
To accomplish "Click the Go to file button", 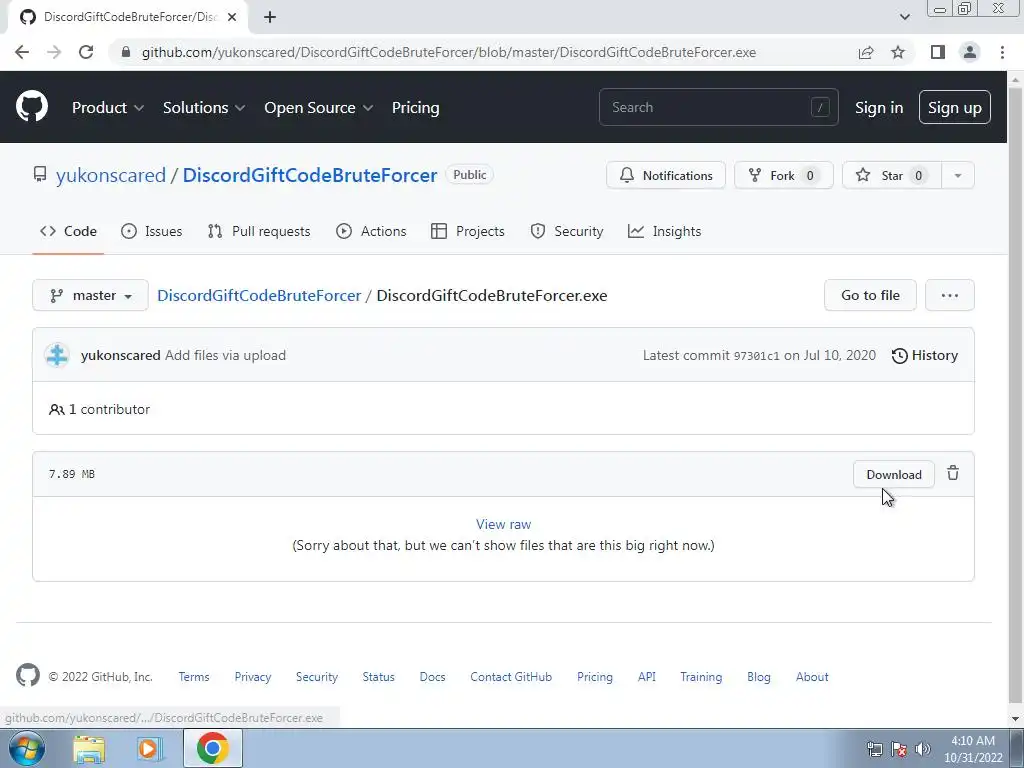I will click(x=870, y=295).
